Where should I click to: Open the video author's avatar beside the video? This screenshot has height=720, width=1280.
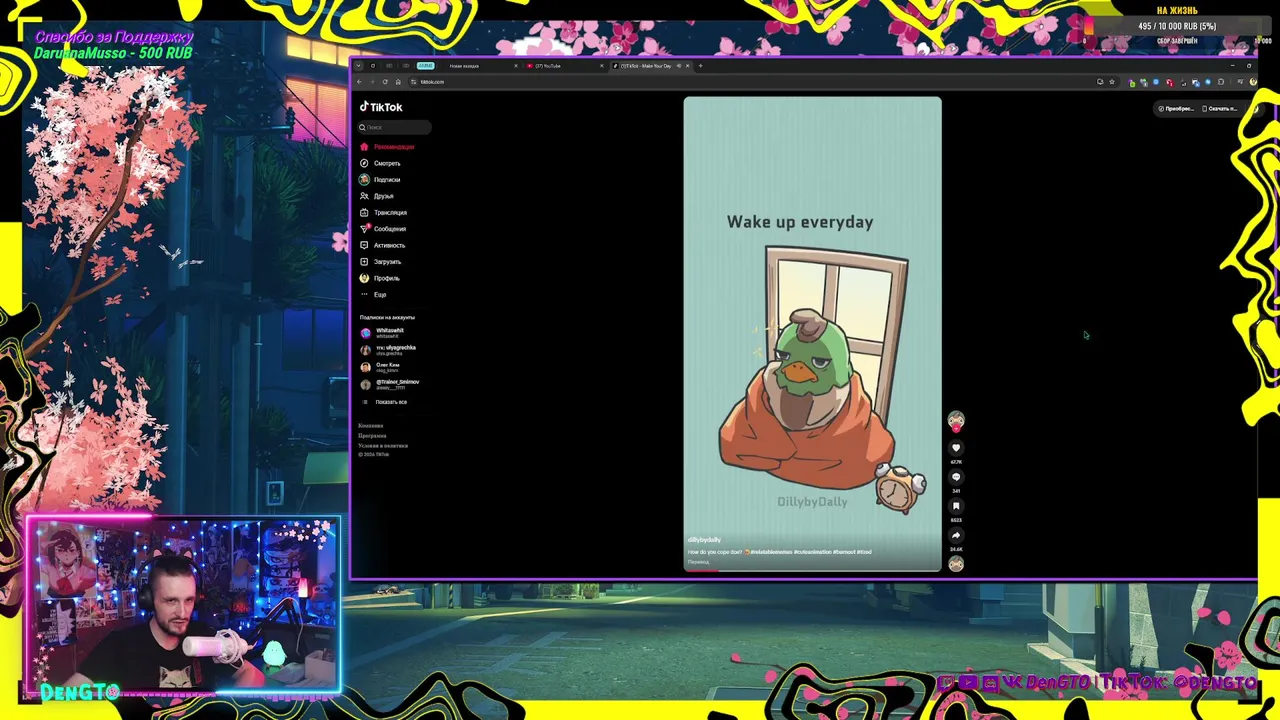tap(956, 420)
